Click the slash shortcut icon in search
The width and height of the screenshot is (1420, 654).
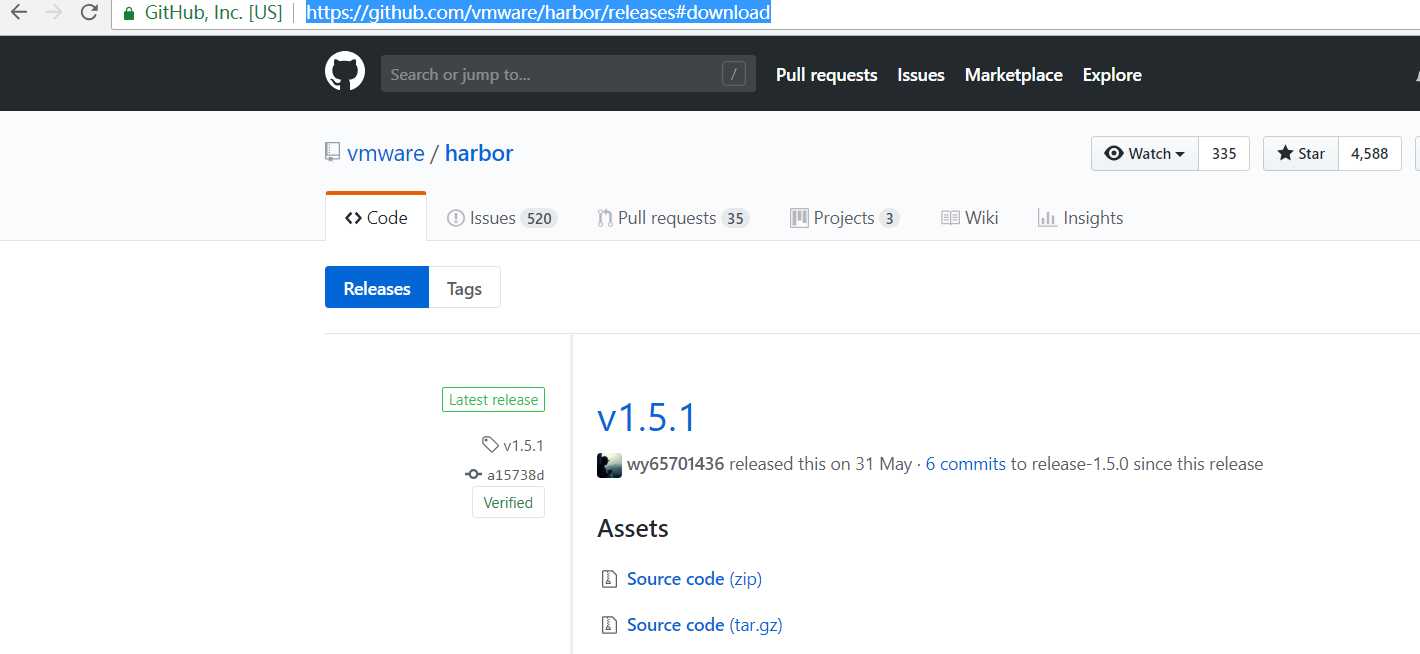point(734,74)
